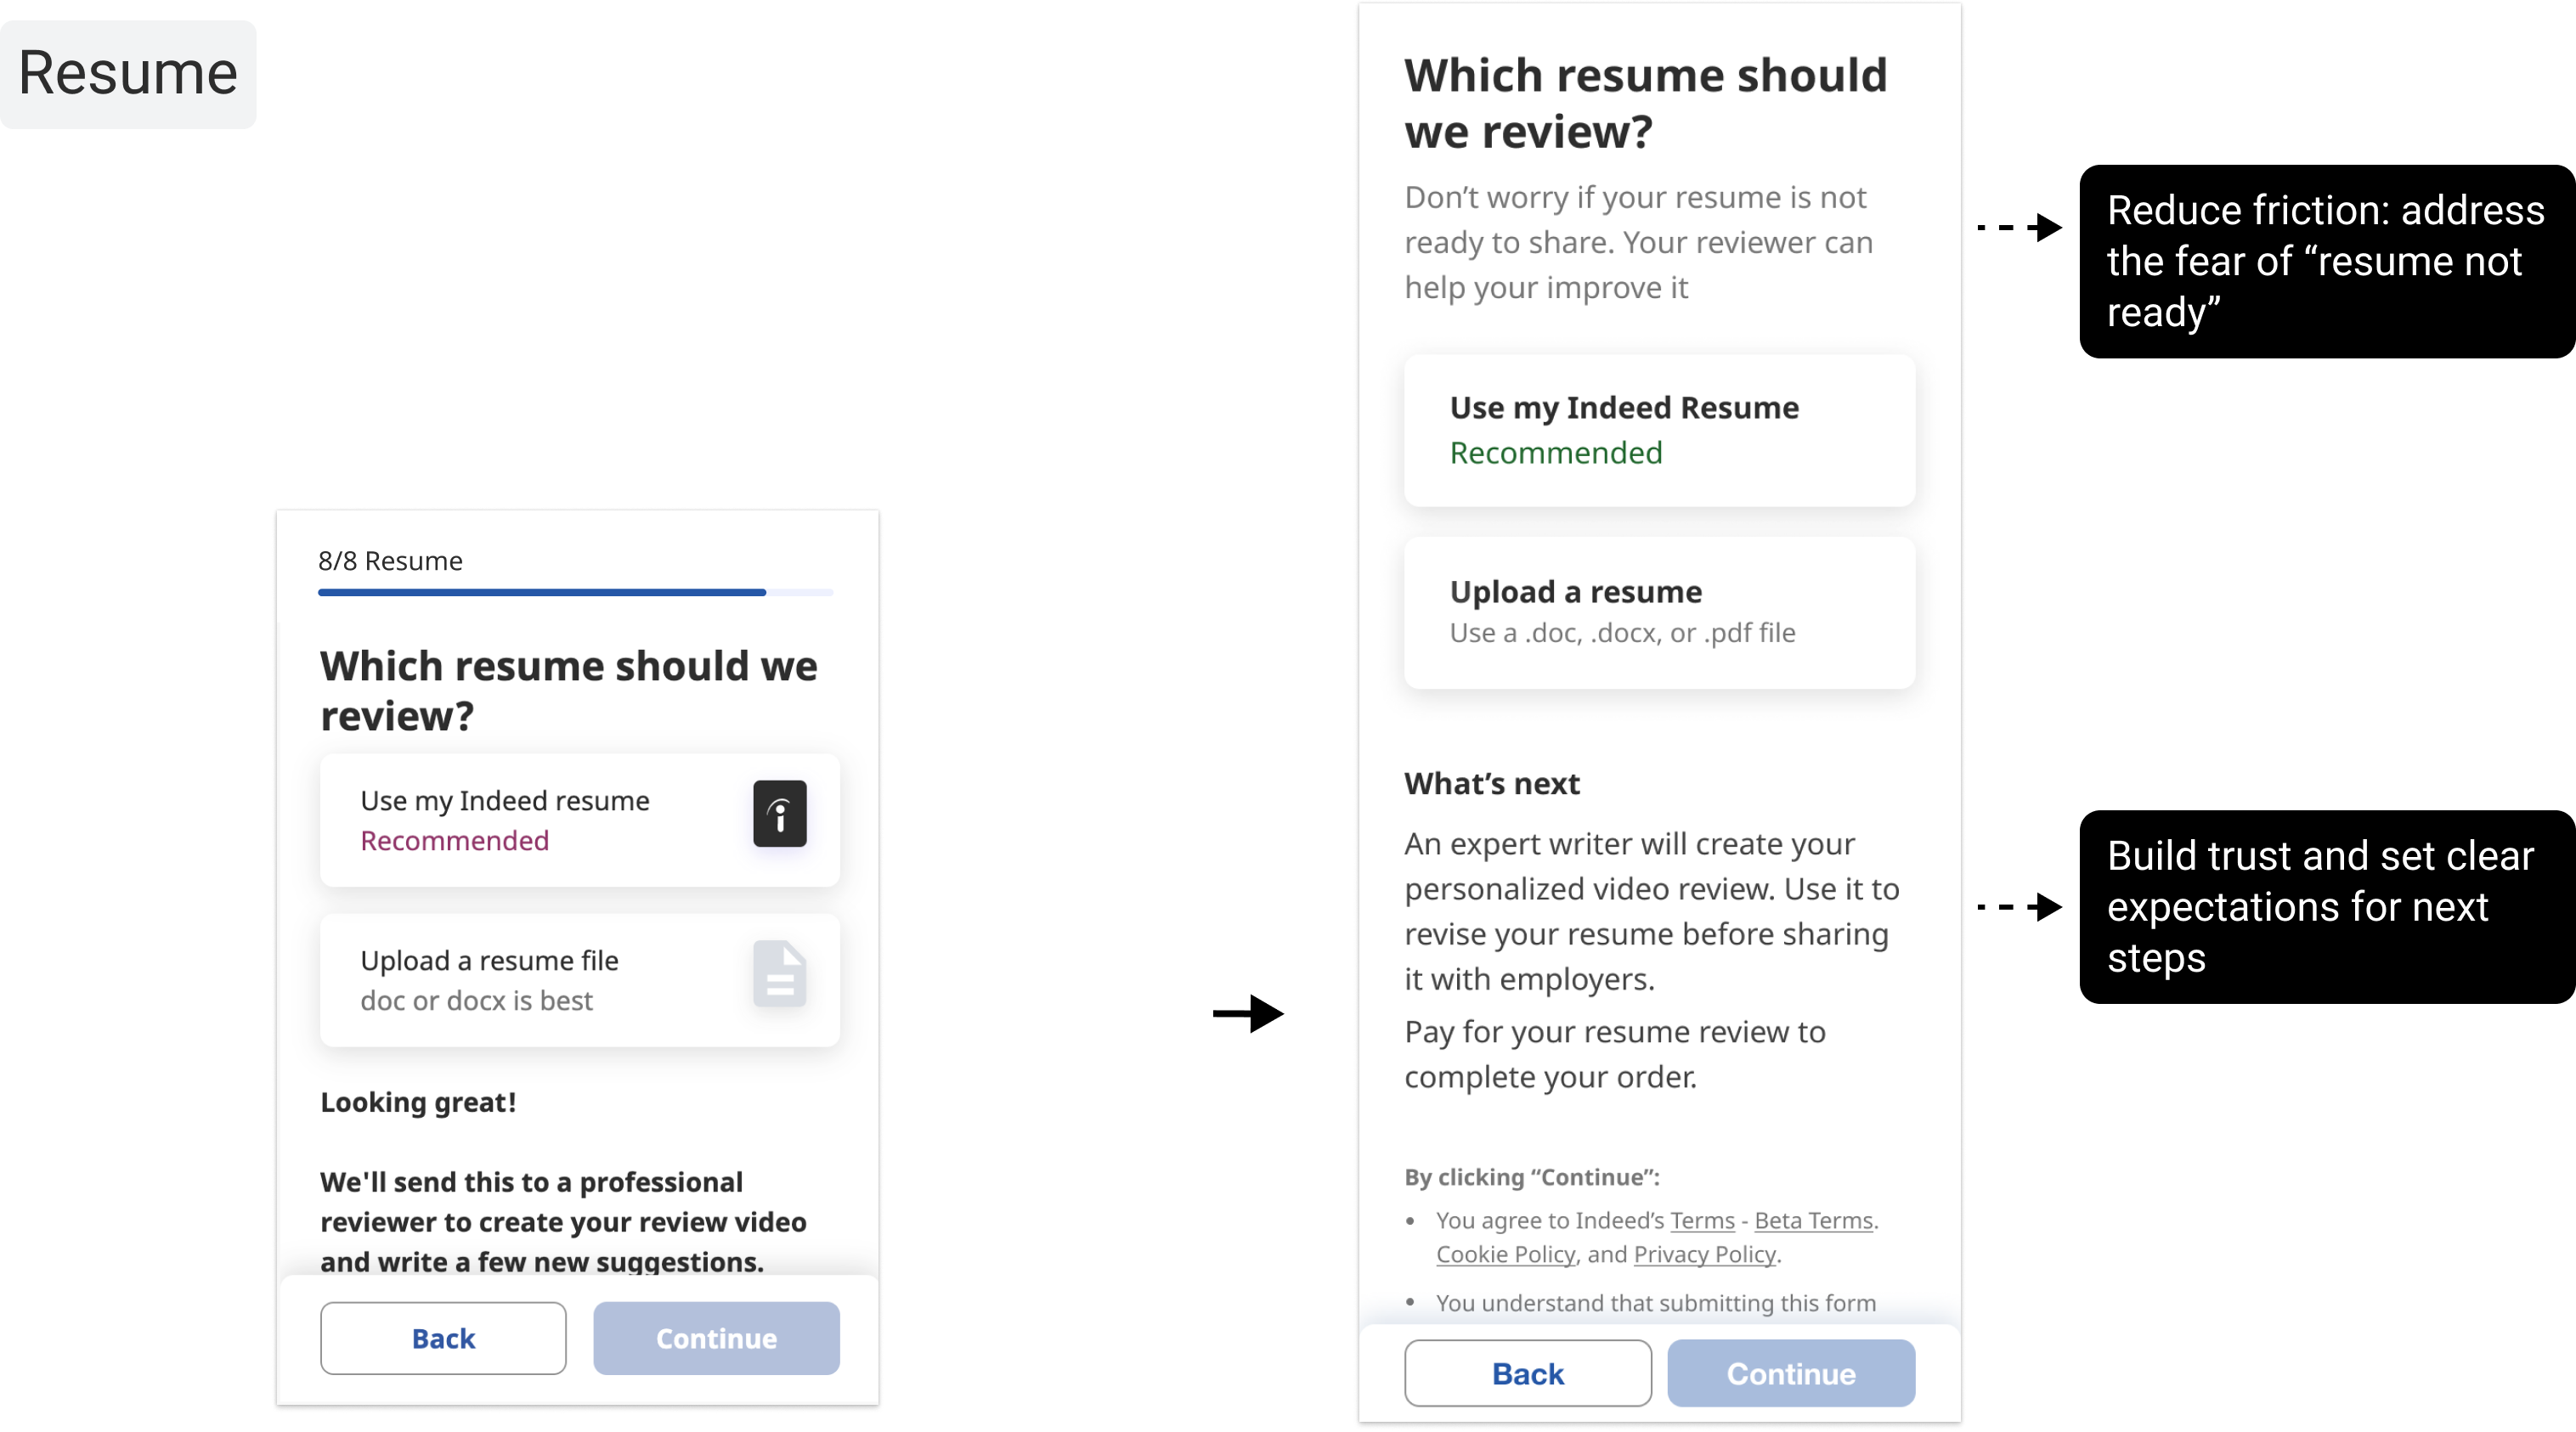Click the "What's next" heading
This screenshot has height=1432, width=2576.
(1491, 784)
